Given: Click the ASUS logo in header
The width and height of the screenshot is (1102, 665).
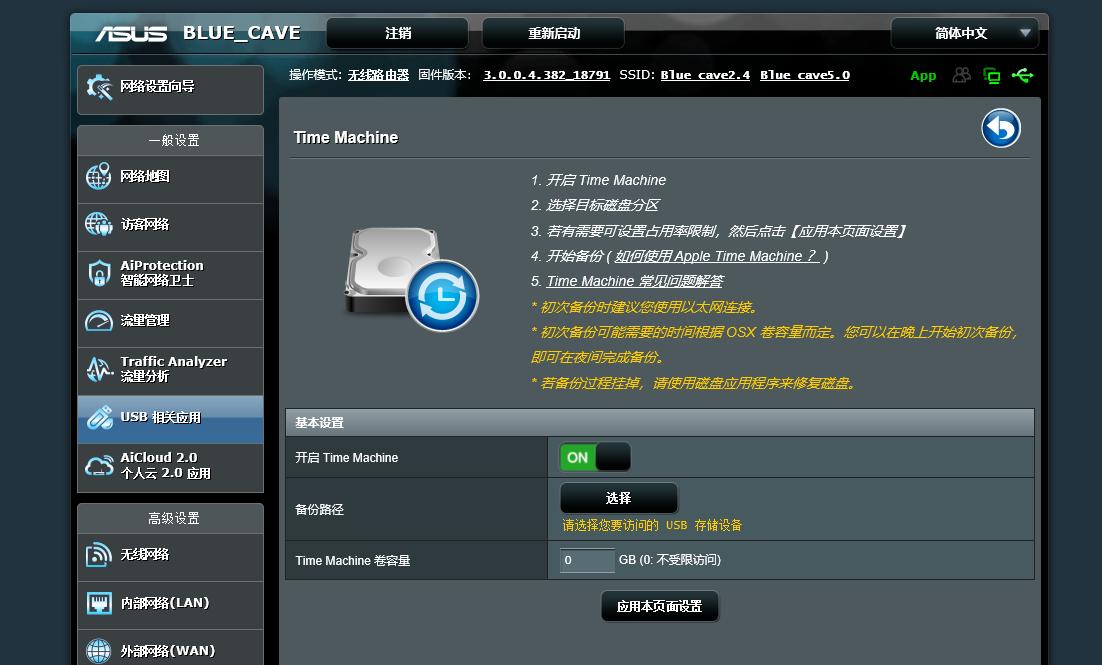Looking at the screenshot, I should (131, 34).
